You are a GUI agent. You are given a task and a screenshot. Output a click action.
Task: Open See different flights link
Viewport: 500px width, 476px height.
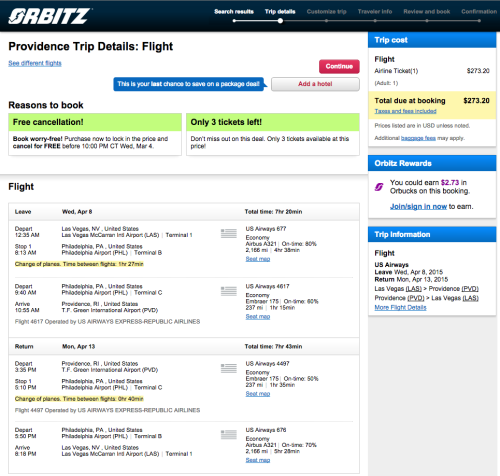[x=35, y=63]
